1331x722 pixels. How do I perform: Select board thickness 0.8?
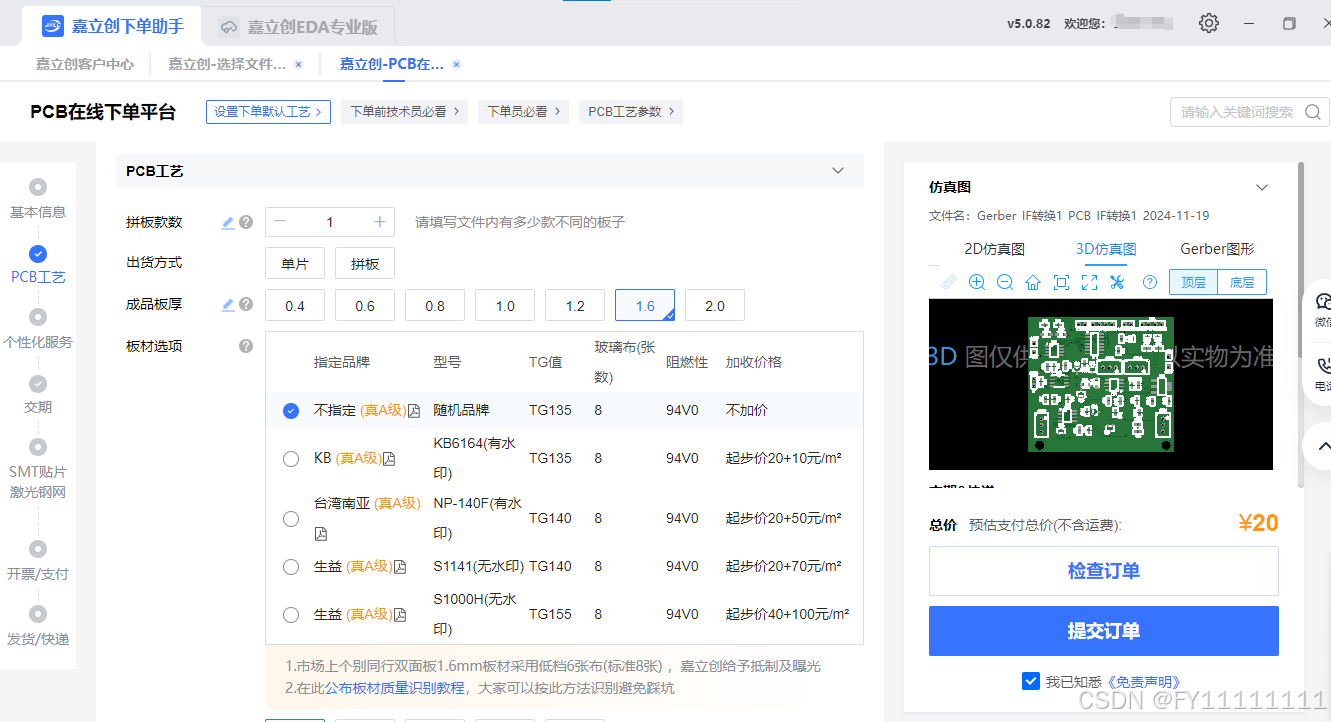435,305
